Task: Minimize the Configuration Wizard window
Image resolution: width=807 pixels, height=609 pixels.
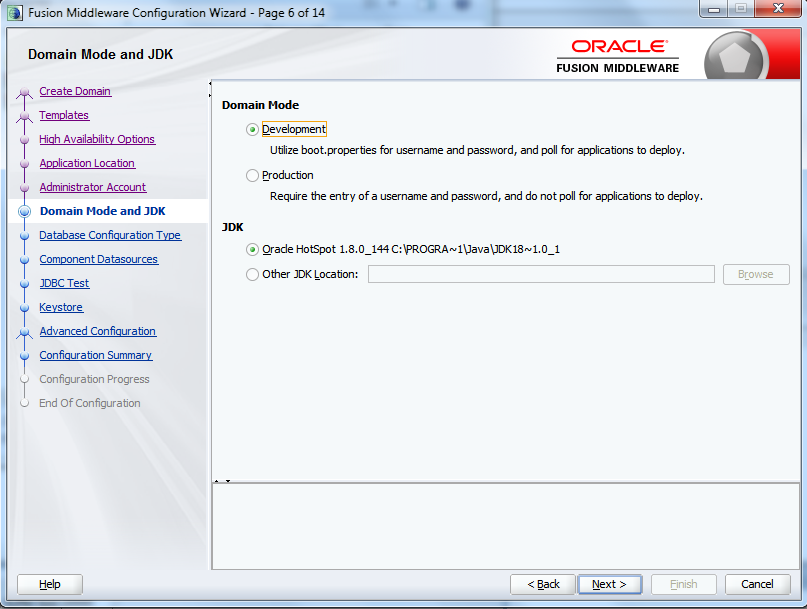Action: pos(714,9)
